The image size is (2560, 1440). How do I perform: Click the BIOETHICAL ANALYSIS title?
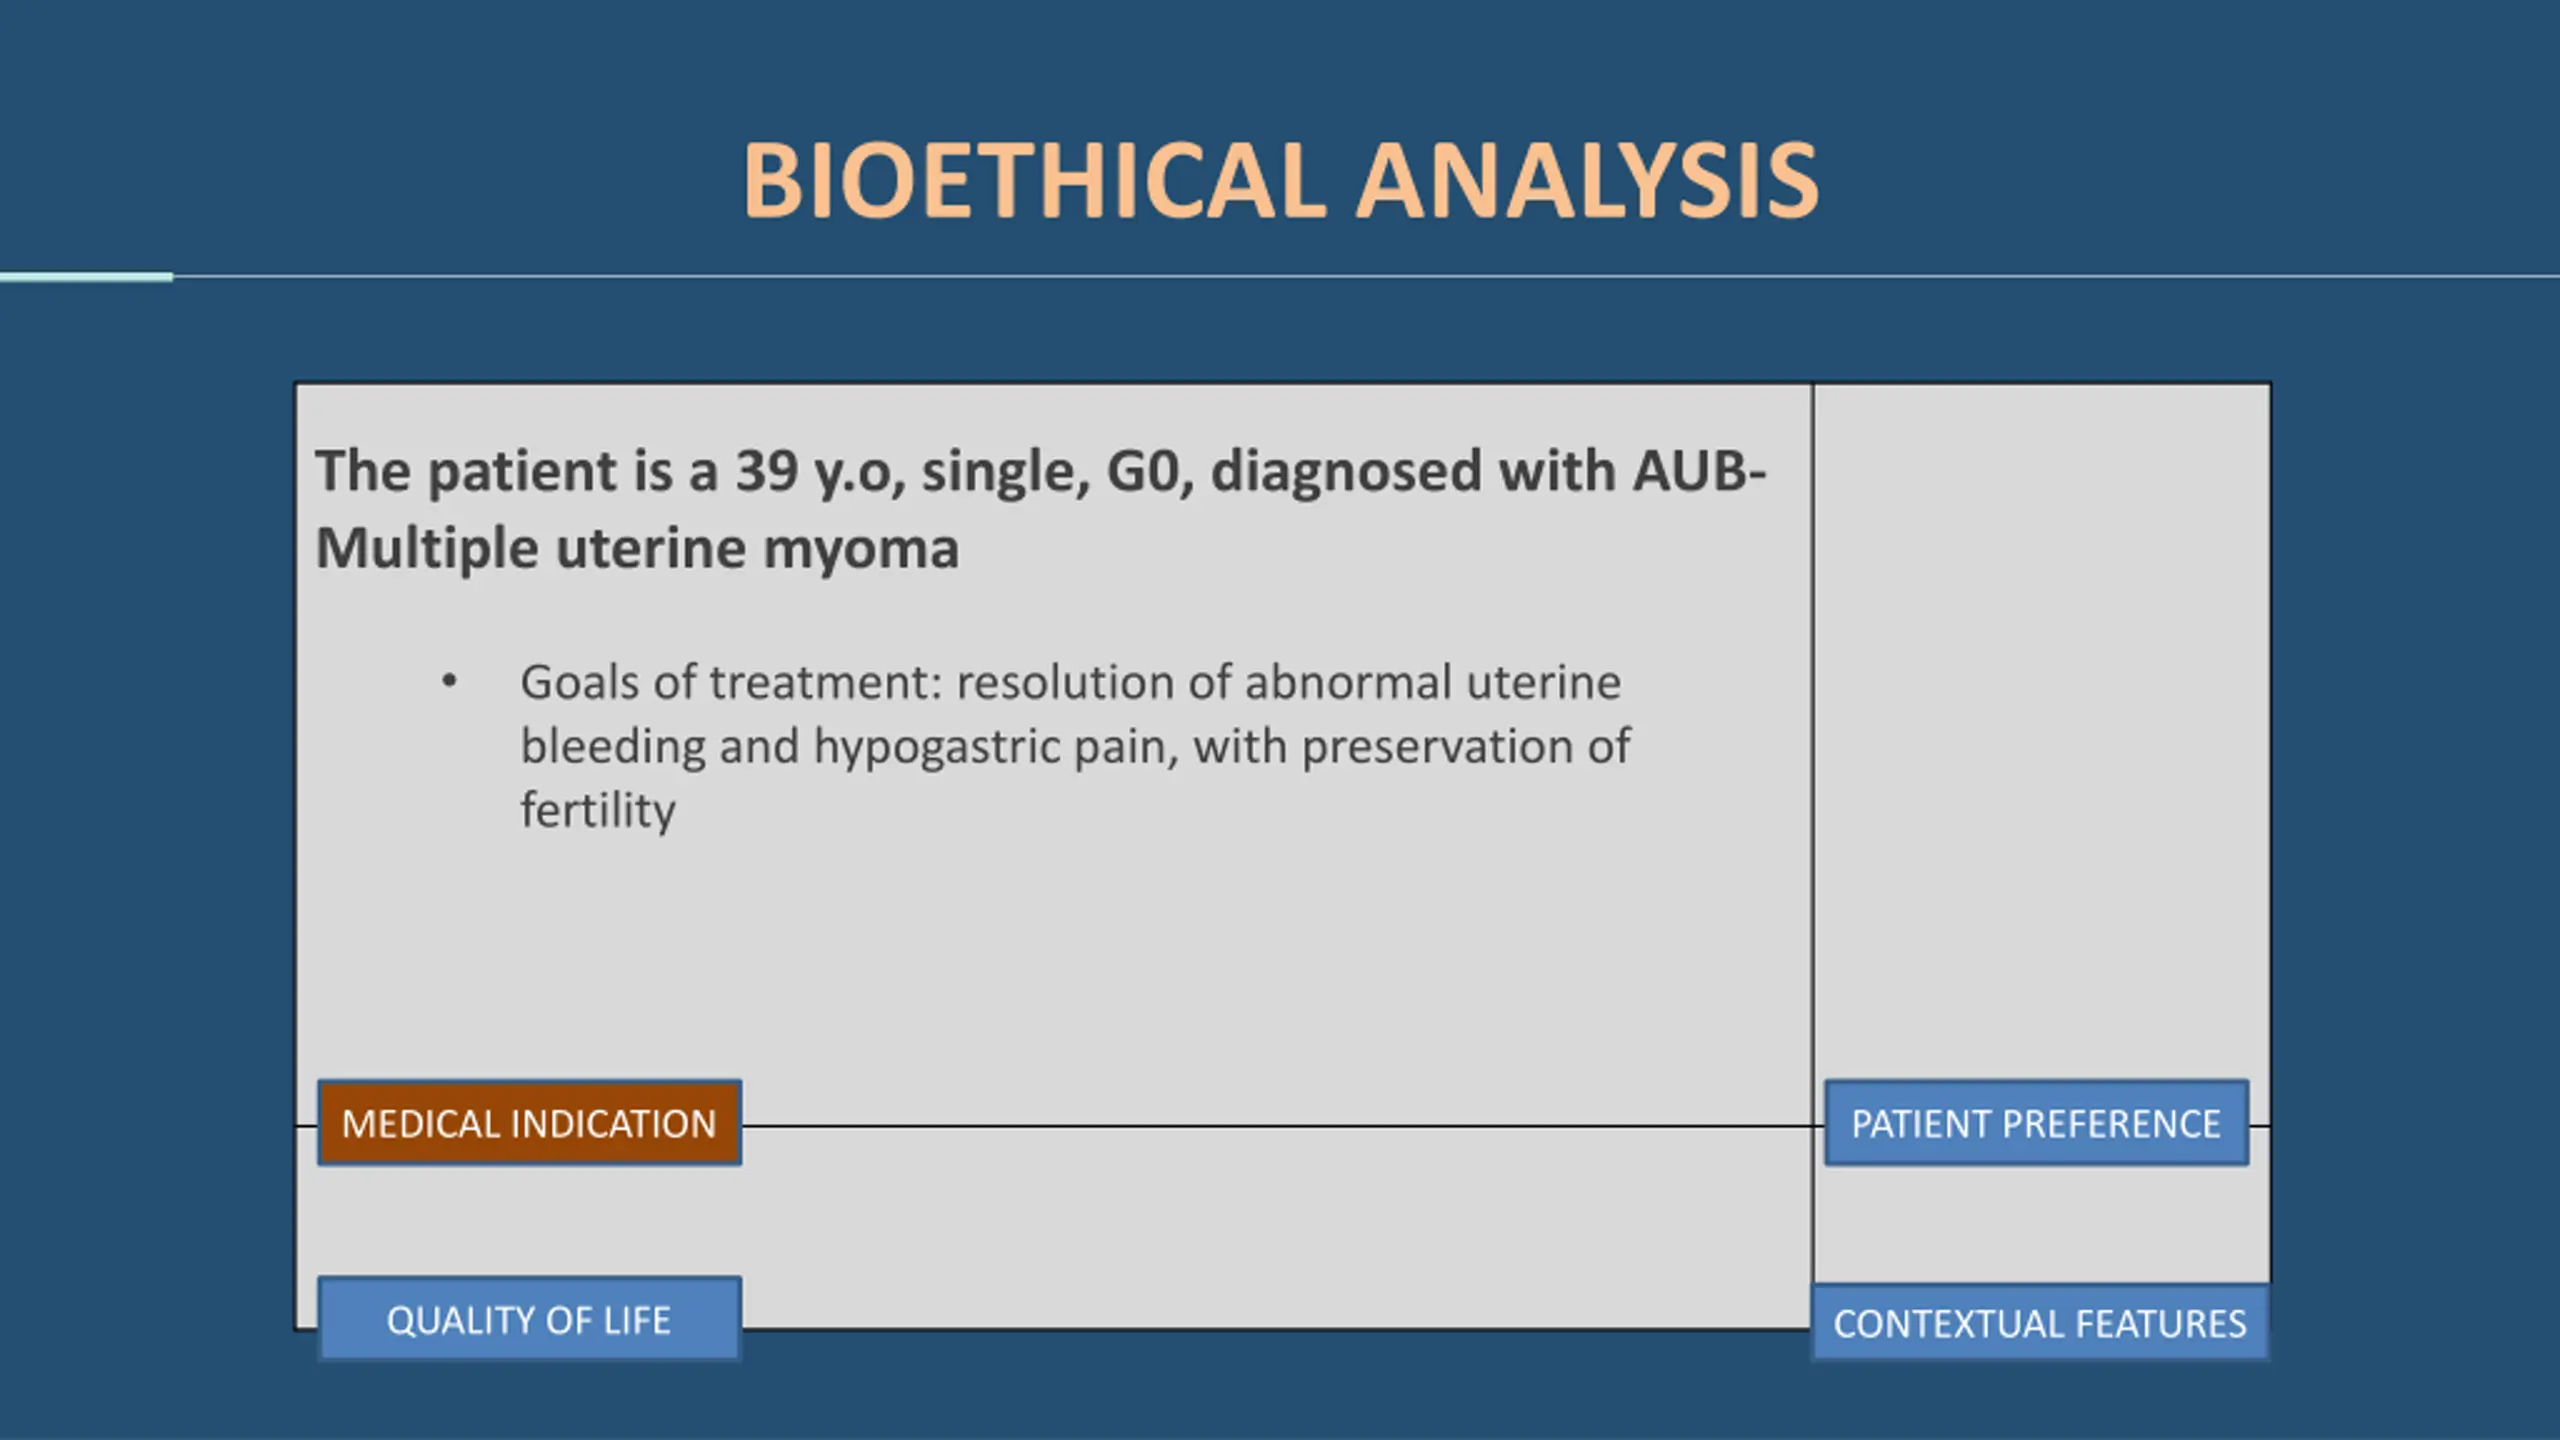pyautogui.click(x=1280, y=180)
